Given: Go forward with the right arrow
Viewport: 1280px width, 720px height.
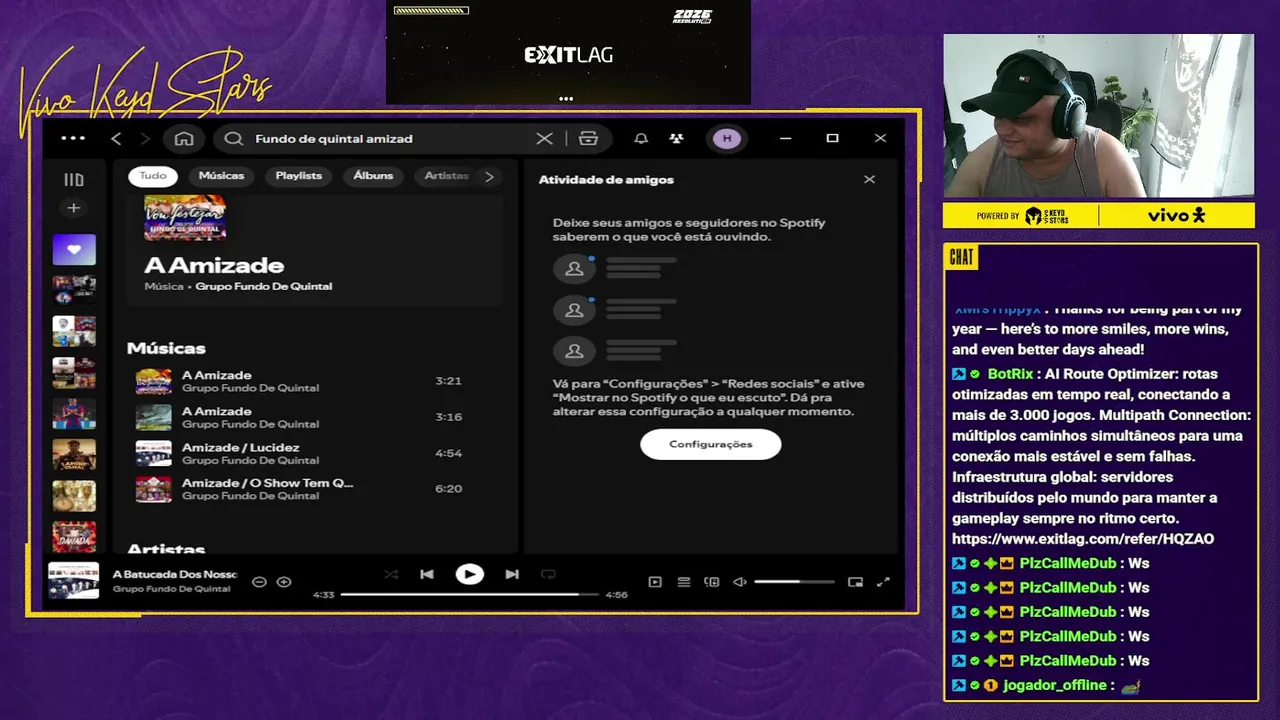Looking at the screenshot, I should (x=145, y=138).
